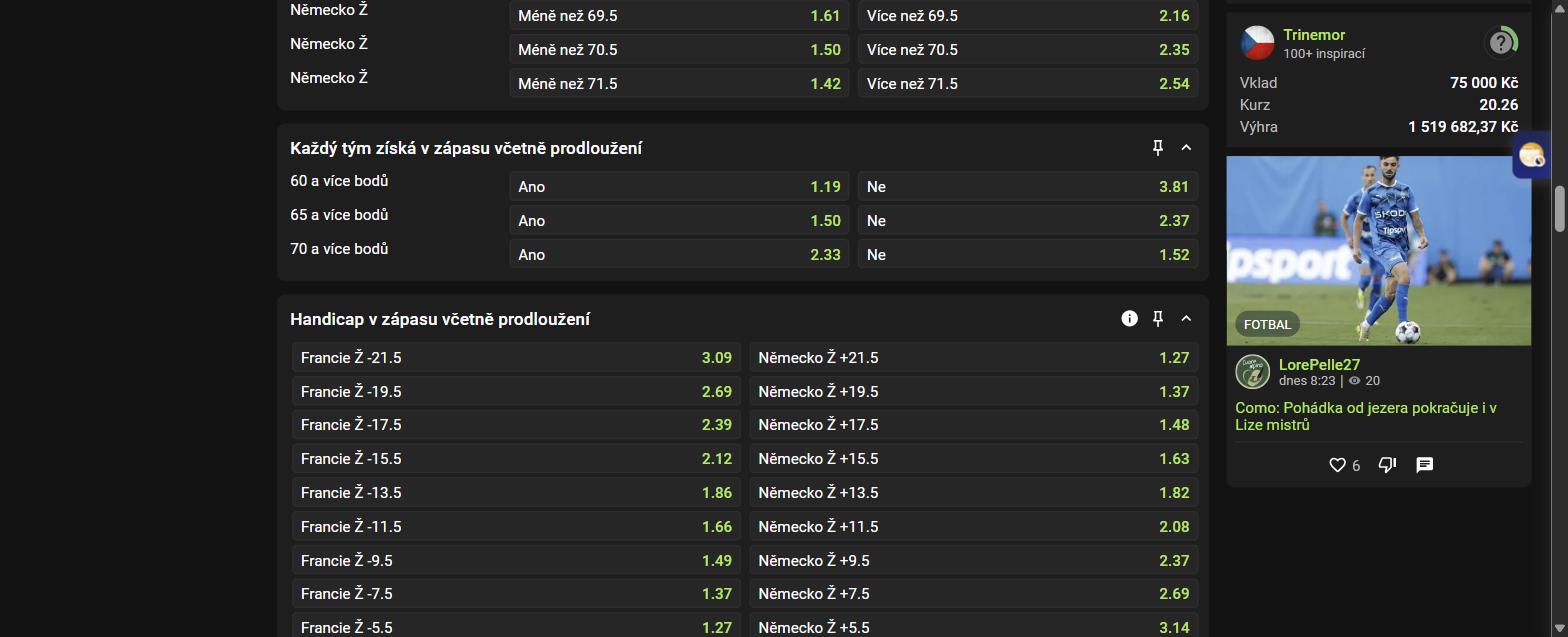1568x637 pixels.
Task: Choose Ne for 60 a více bodů
Action: click(1028, 187)
